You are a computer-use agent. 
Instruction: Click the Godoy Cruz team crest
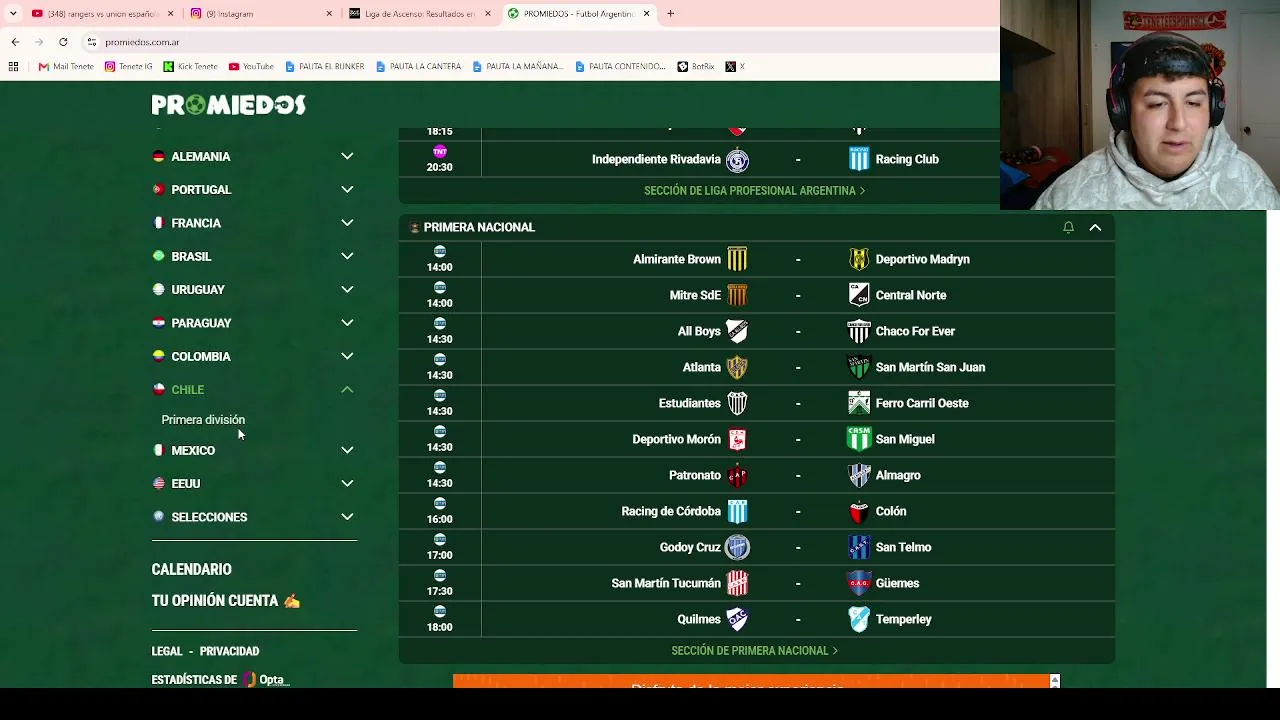[x=737, y=547]
